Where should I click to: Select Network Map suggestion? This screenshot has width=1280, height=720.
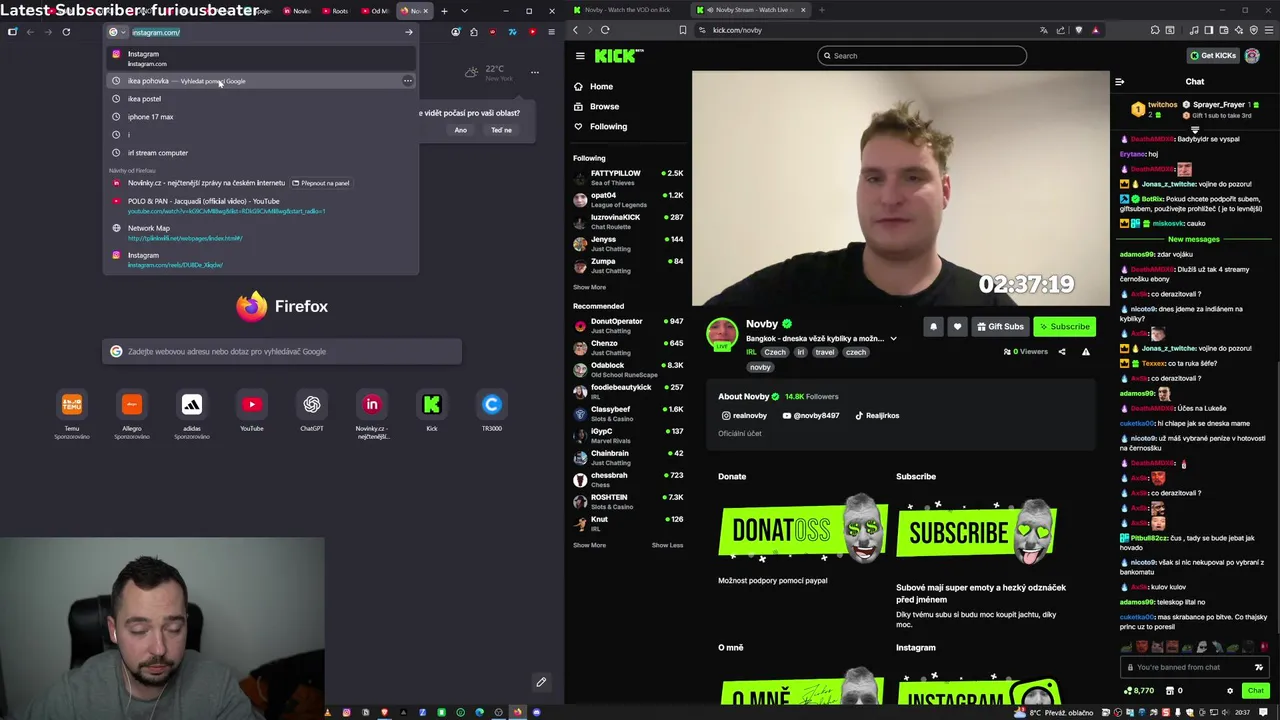pos(260,233)
